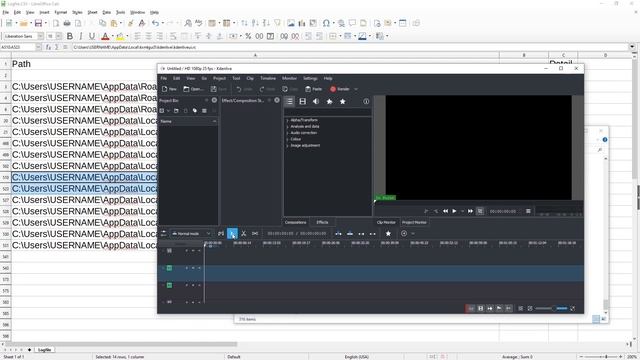Screen dimensions: 640x360
Task: Toggle Bold in LibreOffice Calc
Action: (x=70, y=36)
